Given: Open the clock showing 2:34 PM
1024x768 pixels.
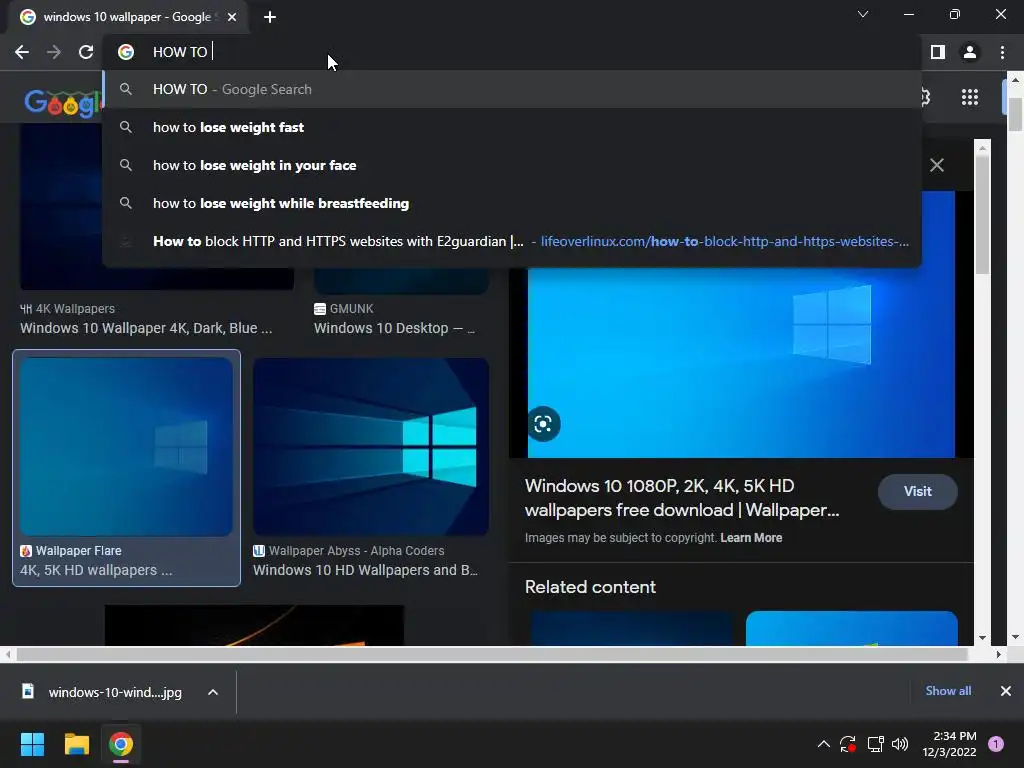Looking at the screenshot, I should (x=950, y=744).
